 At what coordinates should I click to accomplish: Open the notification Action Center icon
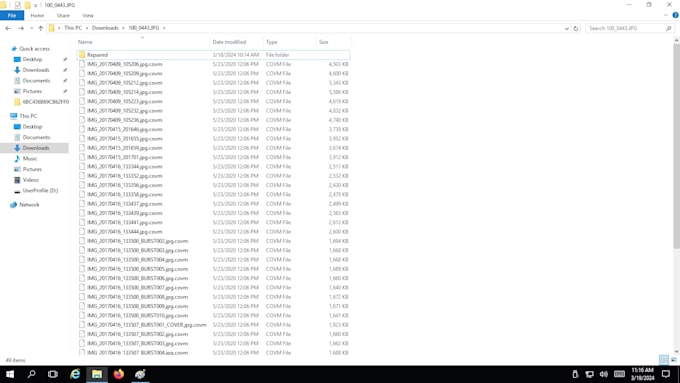[x=666, y=374]
